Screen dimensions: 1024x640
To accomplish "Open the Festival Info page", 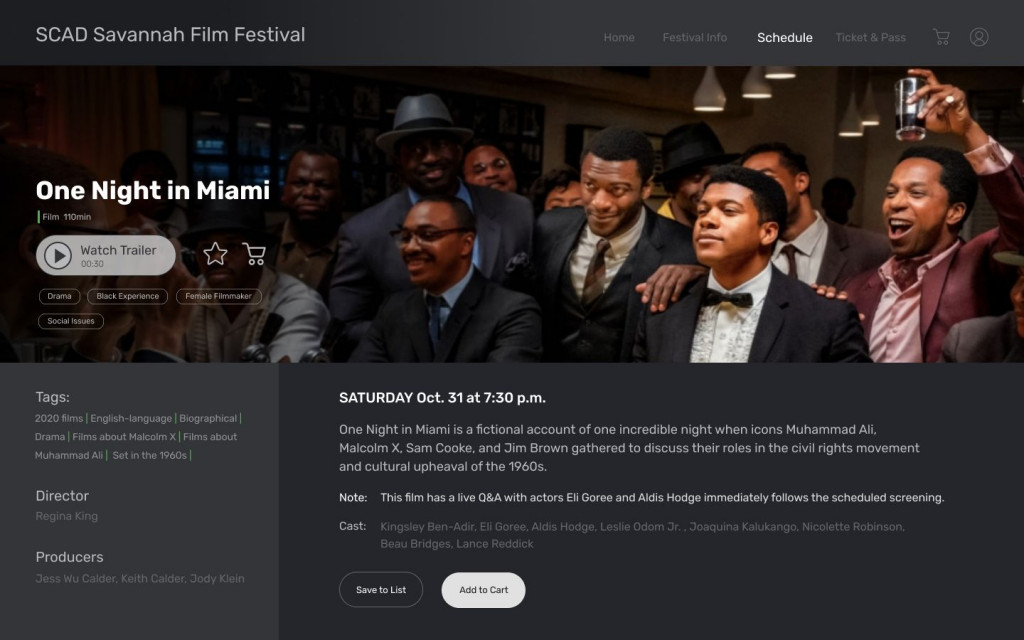I will (x=694, y=37).
